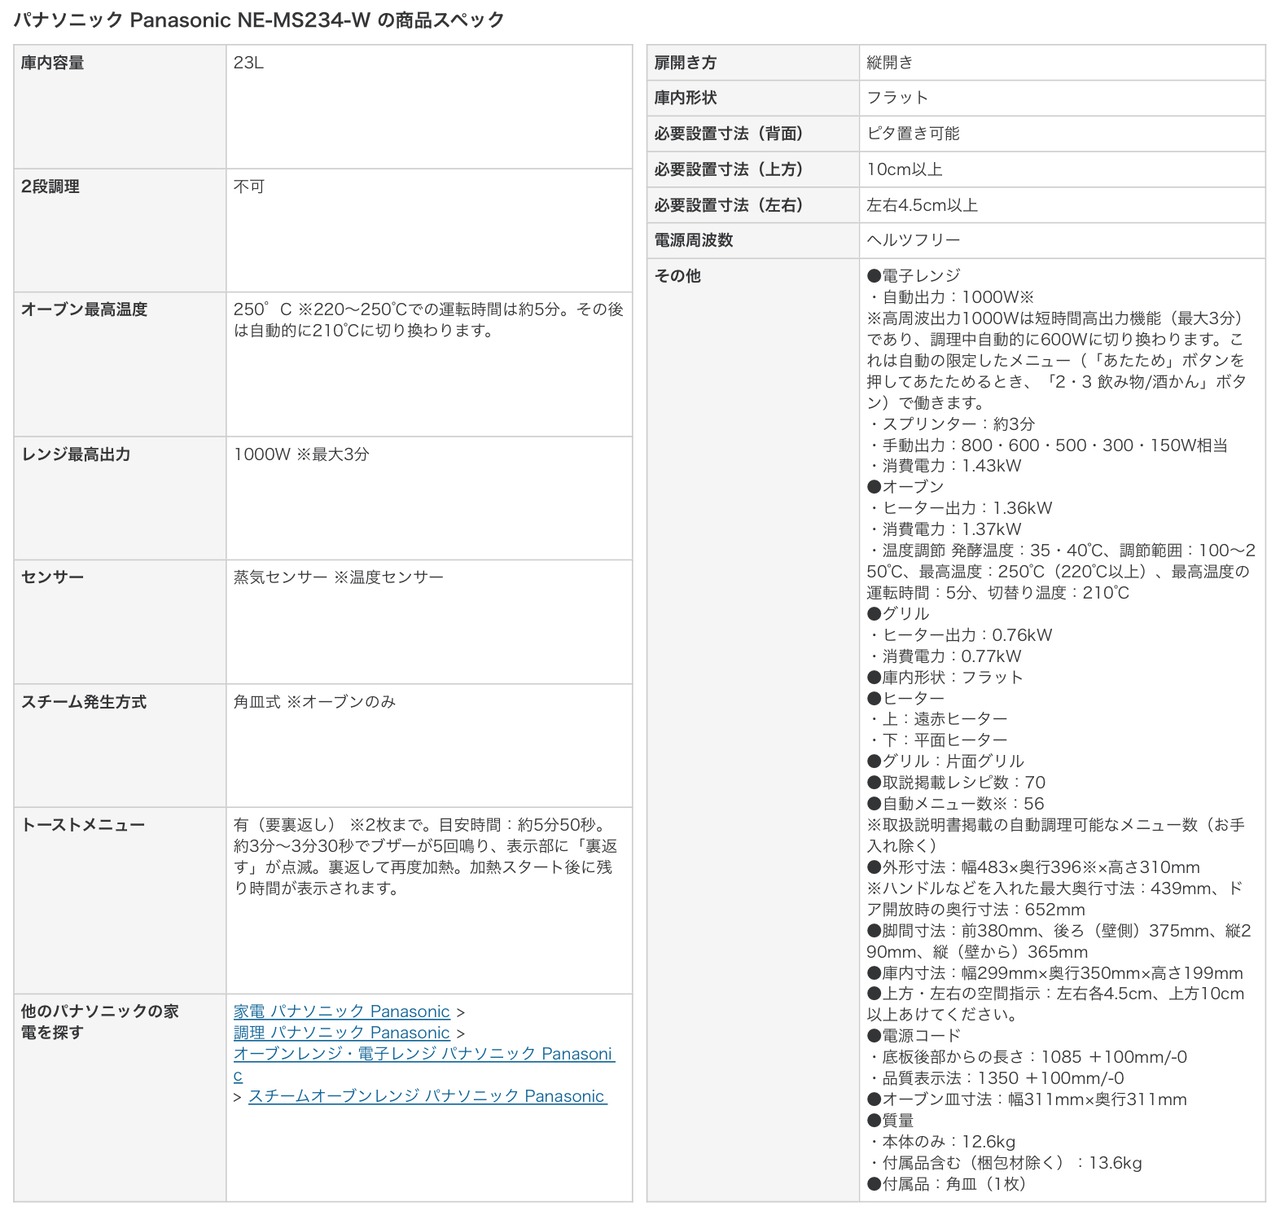Click the 商品スペック heading for NE-MS234-W
The width and height of the screenshot is (1280, 1211).
tap(259, 20)
